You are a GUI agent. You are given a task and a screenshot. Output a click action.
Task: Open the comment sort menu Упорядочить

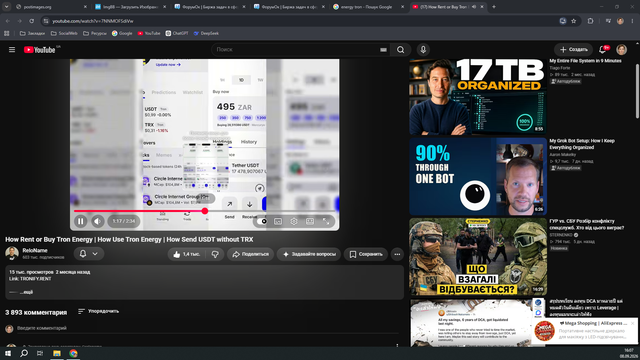98,311
